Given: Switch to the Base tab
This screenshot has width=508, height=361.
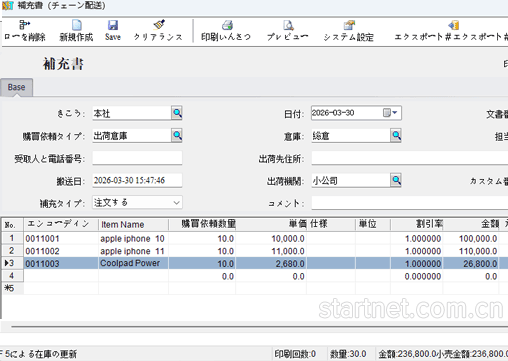Looking at the screenshot, I should pos(16,87).
